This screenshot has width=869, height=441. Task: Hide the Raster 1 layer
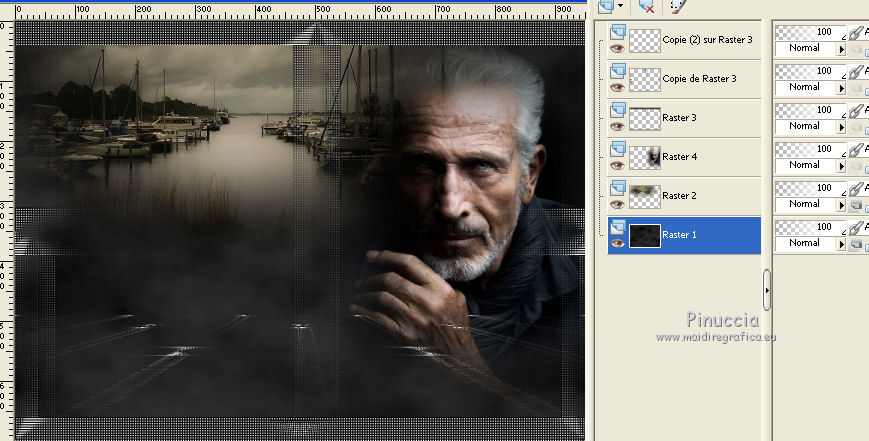tap(617, 244)
